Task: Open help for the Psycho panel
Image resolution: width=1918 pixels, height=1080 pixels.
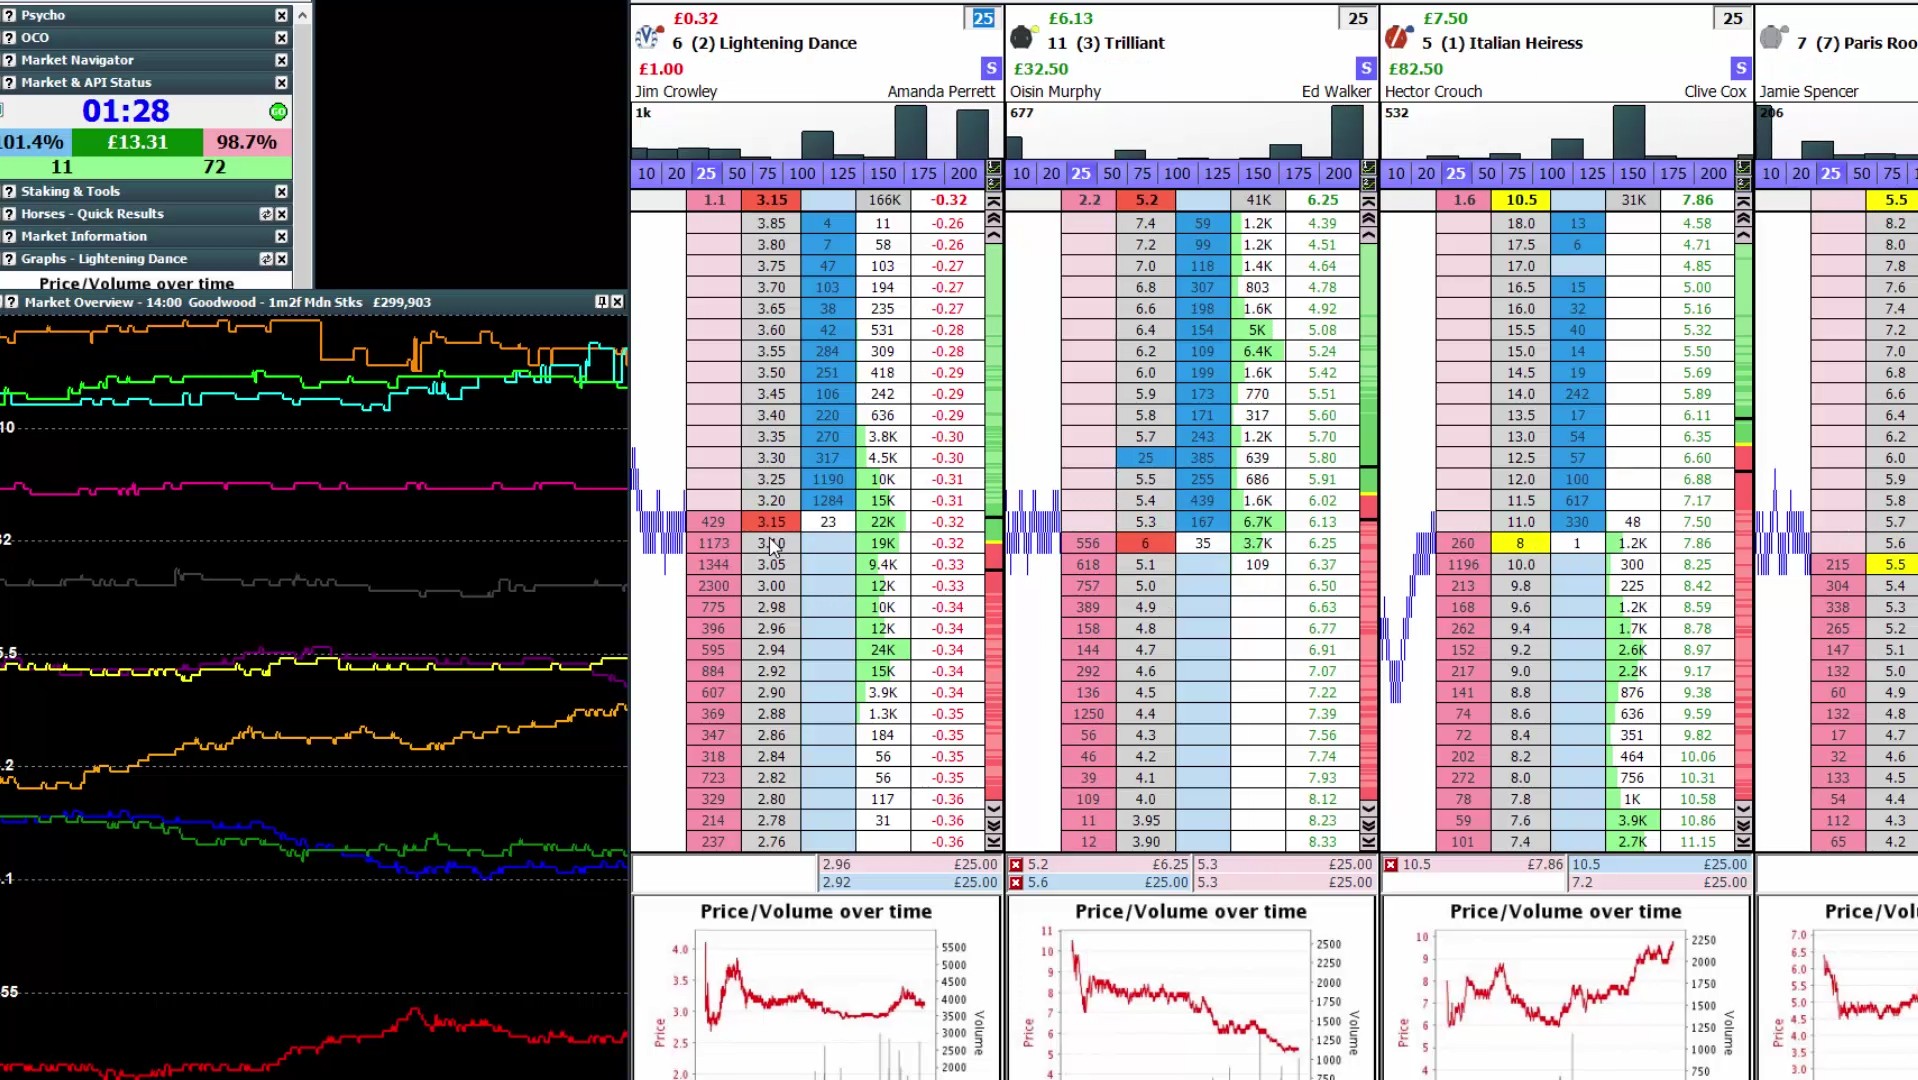Action: tap(9, 15)
